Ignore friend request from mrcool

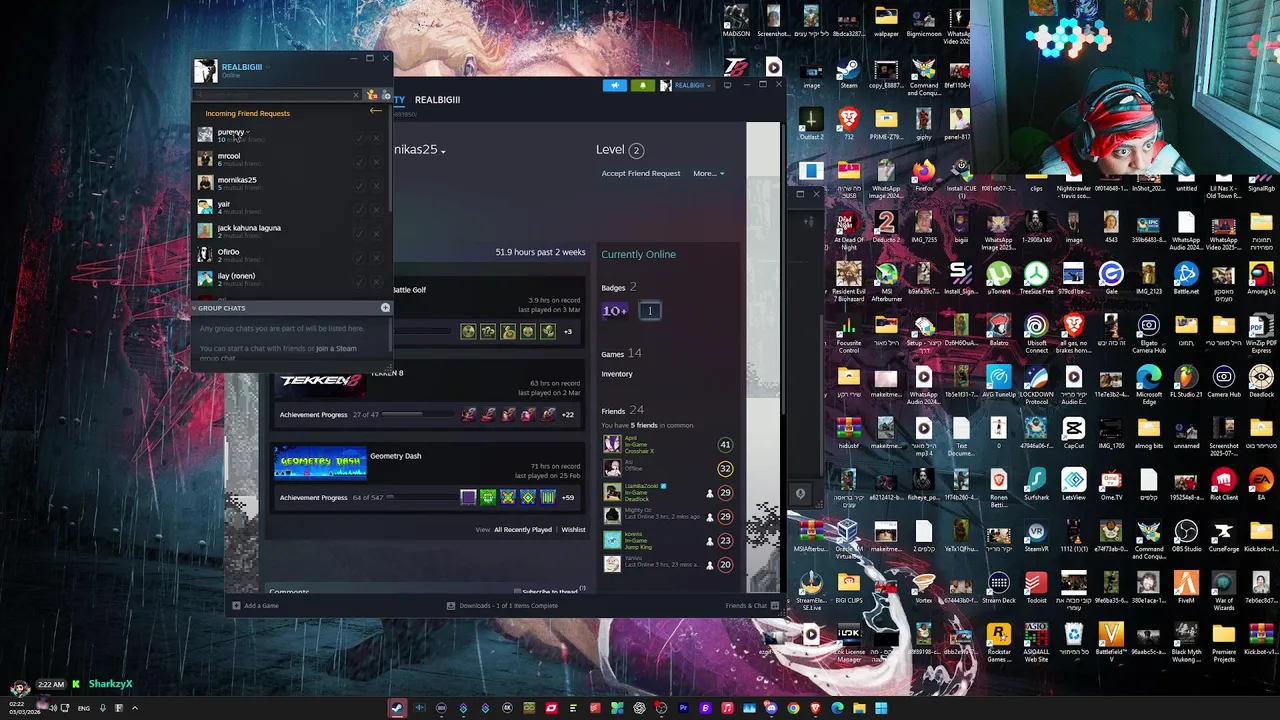coord(376,162)
